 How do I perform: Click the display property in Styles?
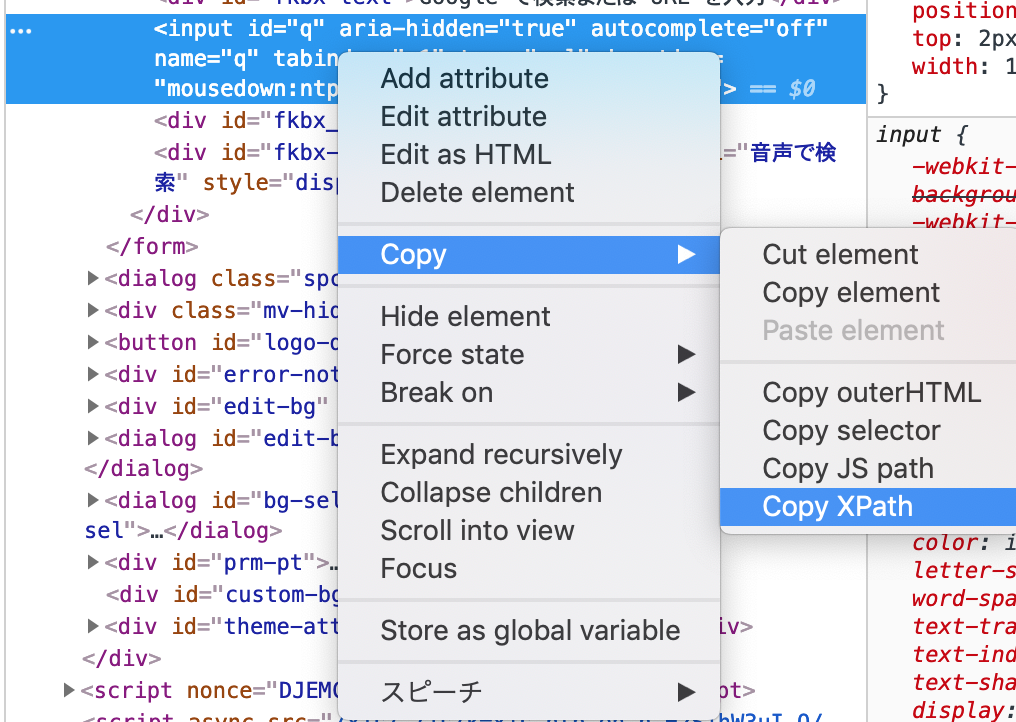[x=957, y=710]
